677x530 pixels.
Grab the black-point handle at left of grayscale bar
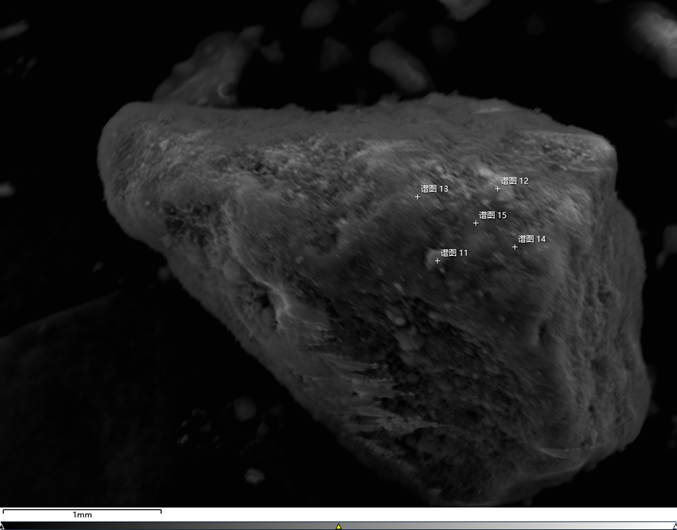coord(3,526)
